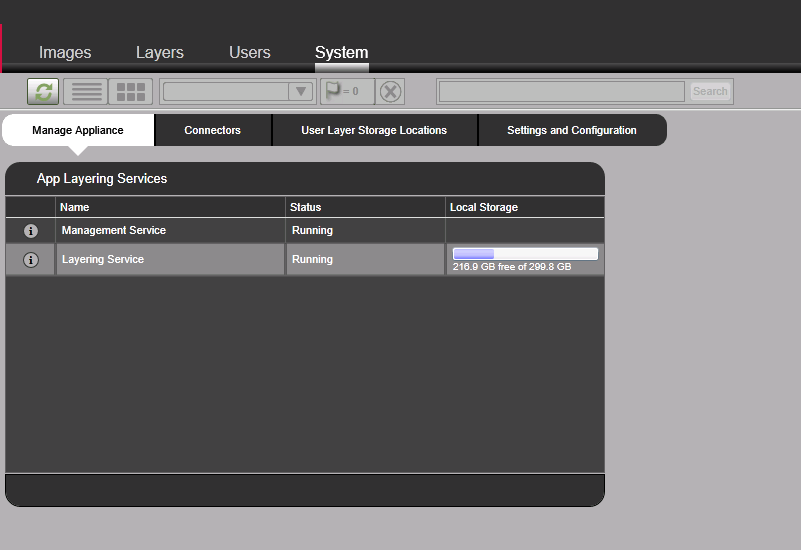The width and height of the screenshot is (801, 550).
Task: Click the App Layering Services heading
Action: (x=102, y=179)
